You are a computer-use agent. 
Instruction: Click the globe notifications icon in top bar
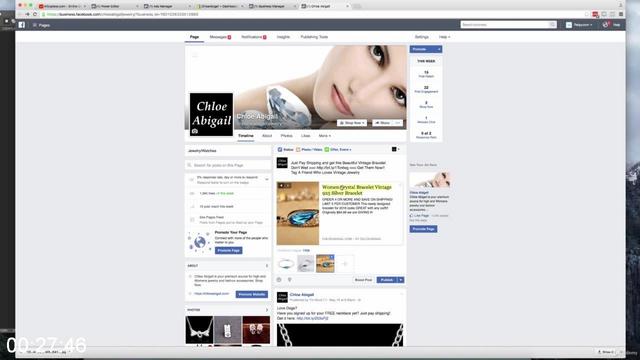coord(605,25)
